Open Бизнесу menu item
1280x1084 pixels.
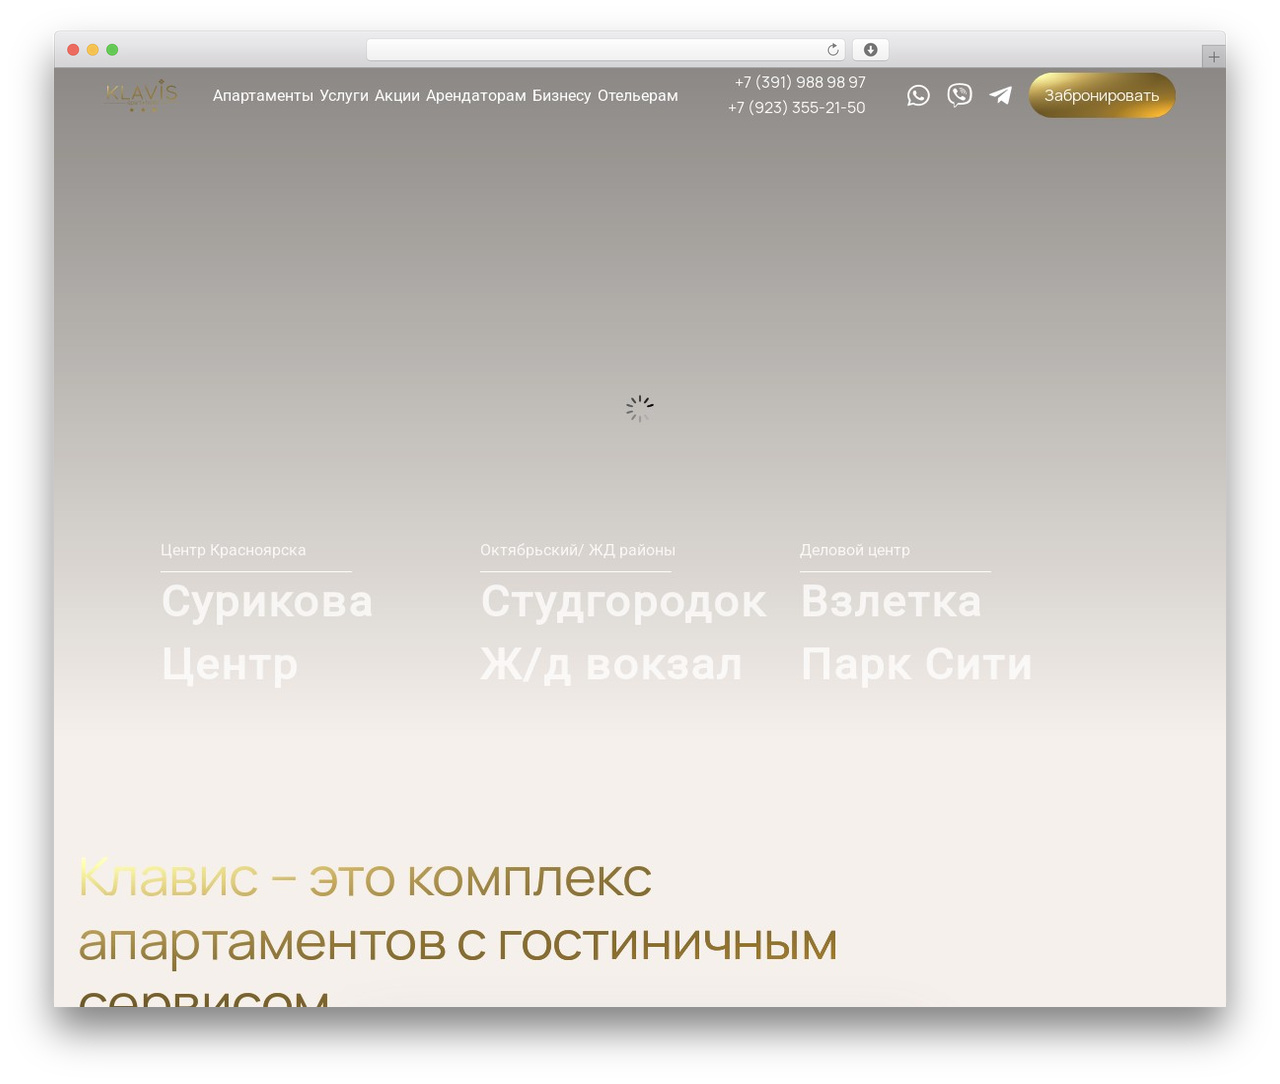[561, 96]
